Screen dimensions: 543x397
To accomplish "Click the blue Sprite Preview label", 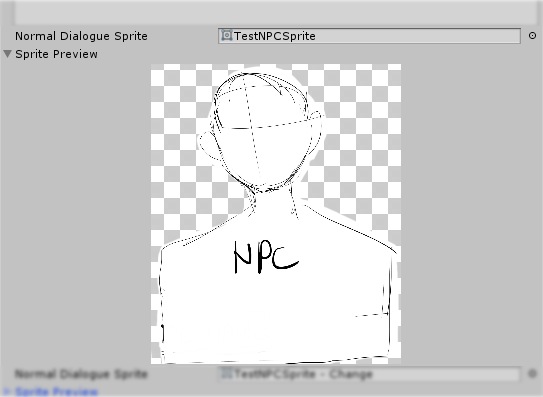I will click(56, 392).
